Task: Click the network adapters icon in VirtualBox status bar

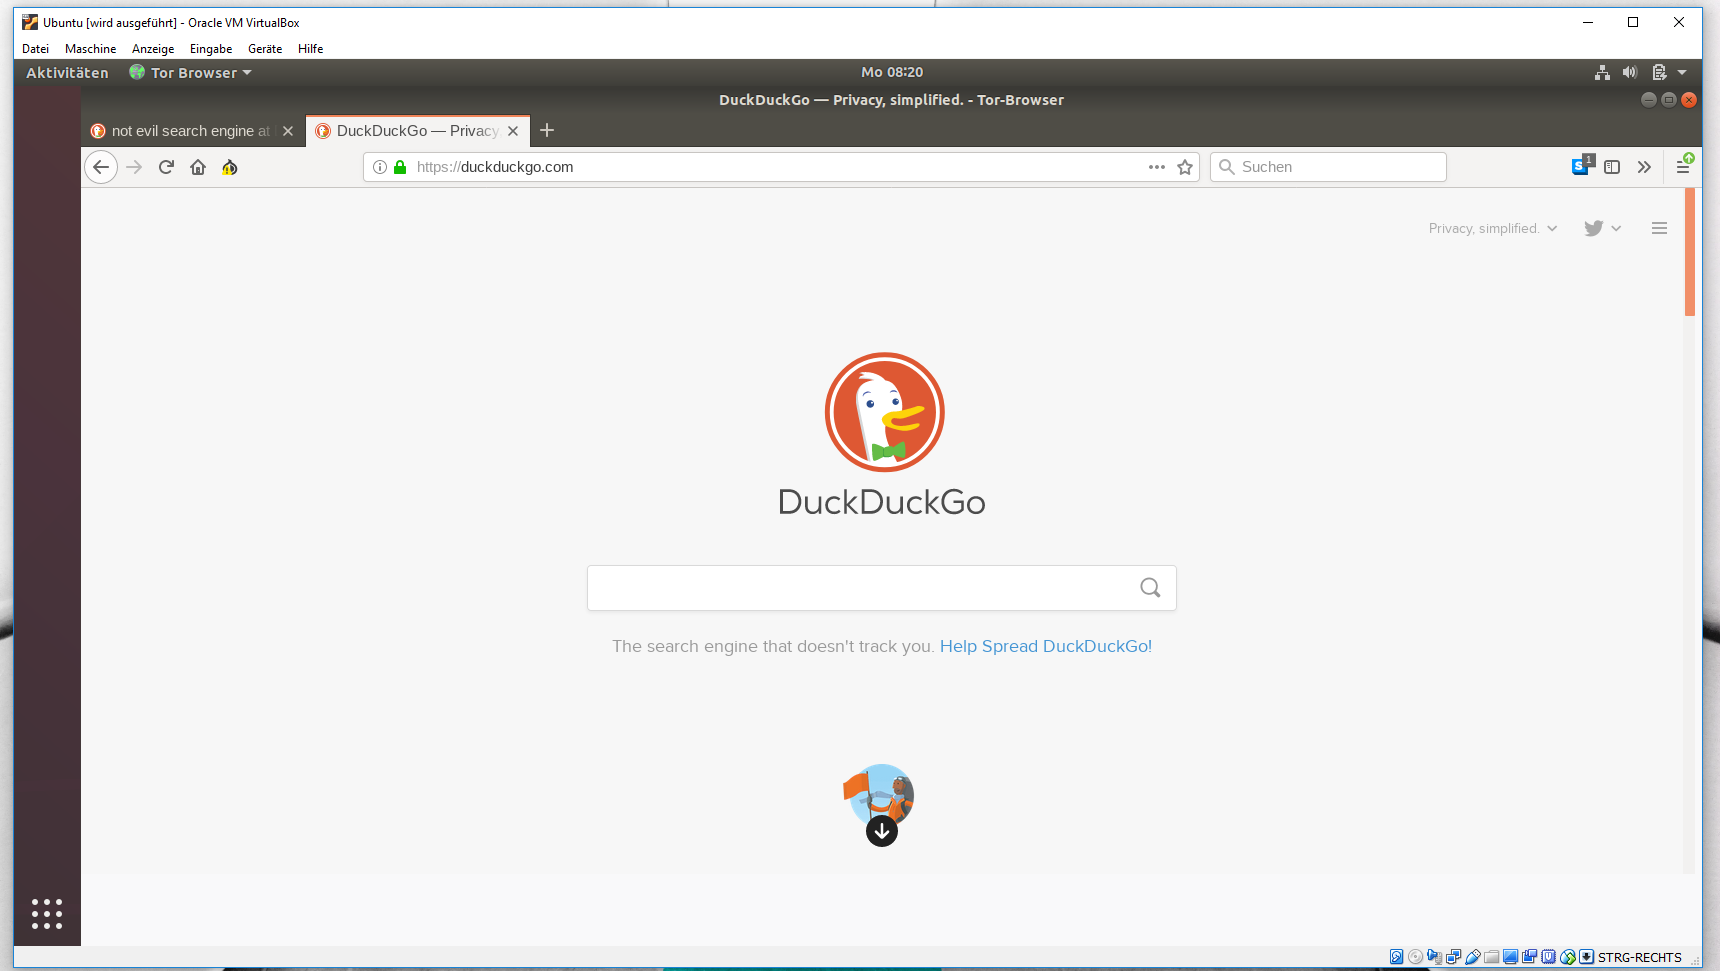Action: tap(1453, 957)
